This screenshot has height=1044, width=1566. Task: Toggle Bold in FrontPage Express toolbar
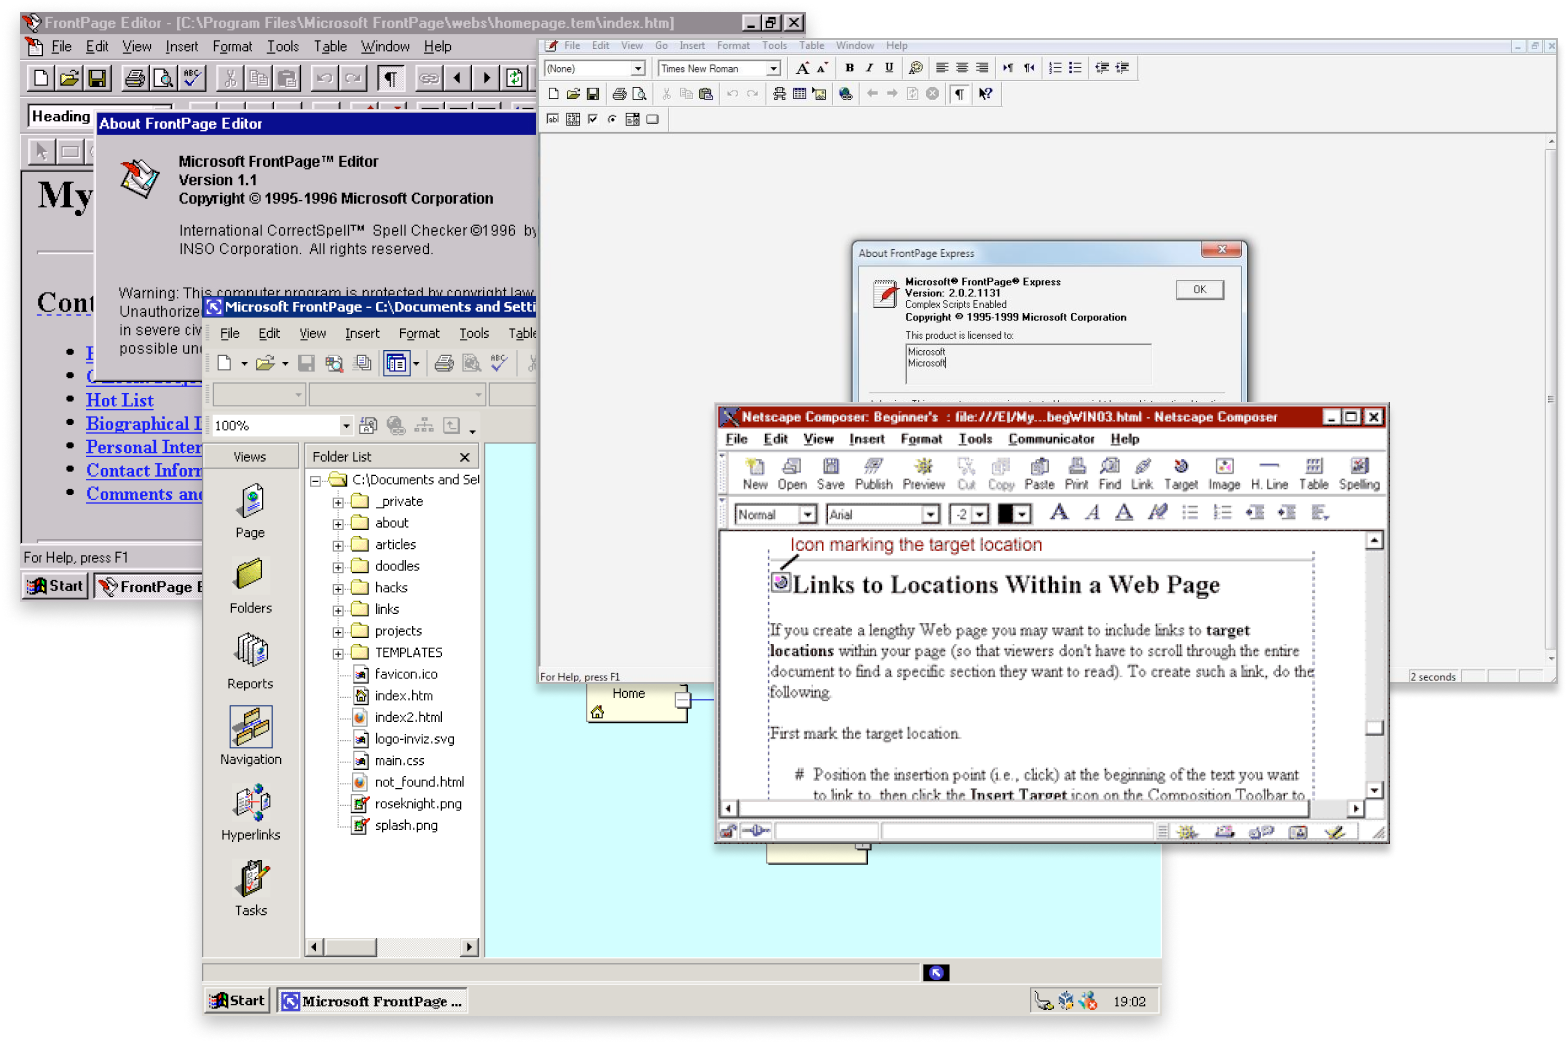[x=849, y=68]
